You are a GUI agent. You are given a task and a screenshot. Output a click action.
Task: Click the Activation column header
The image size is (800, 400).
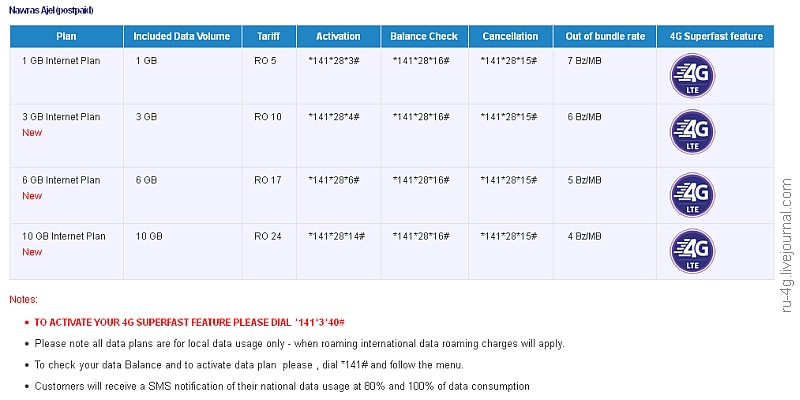coord(338,37)
